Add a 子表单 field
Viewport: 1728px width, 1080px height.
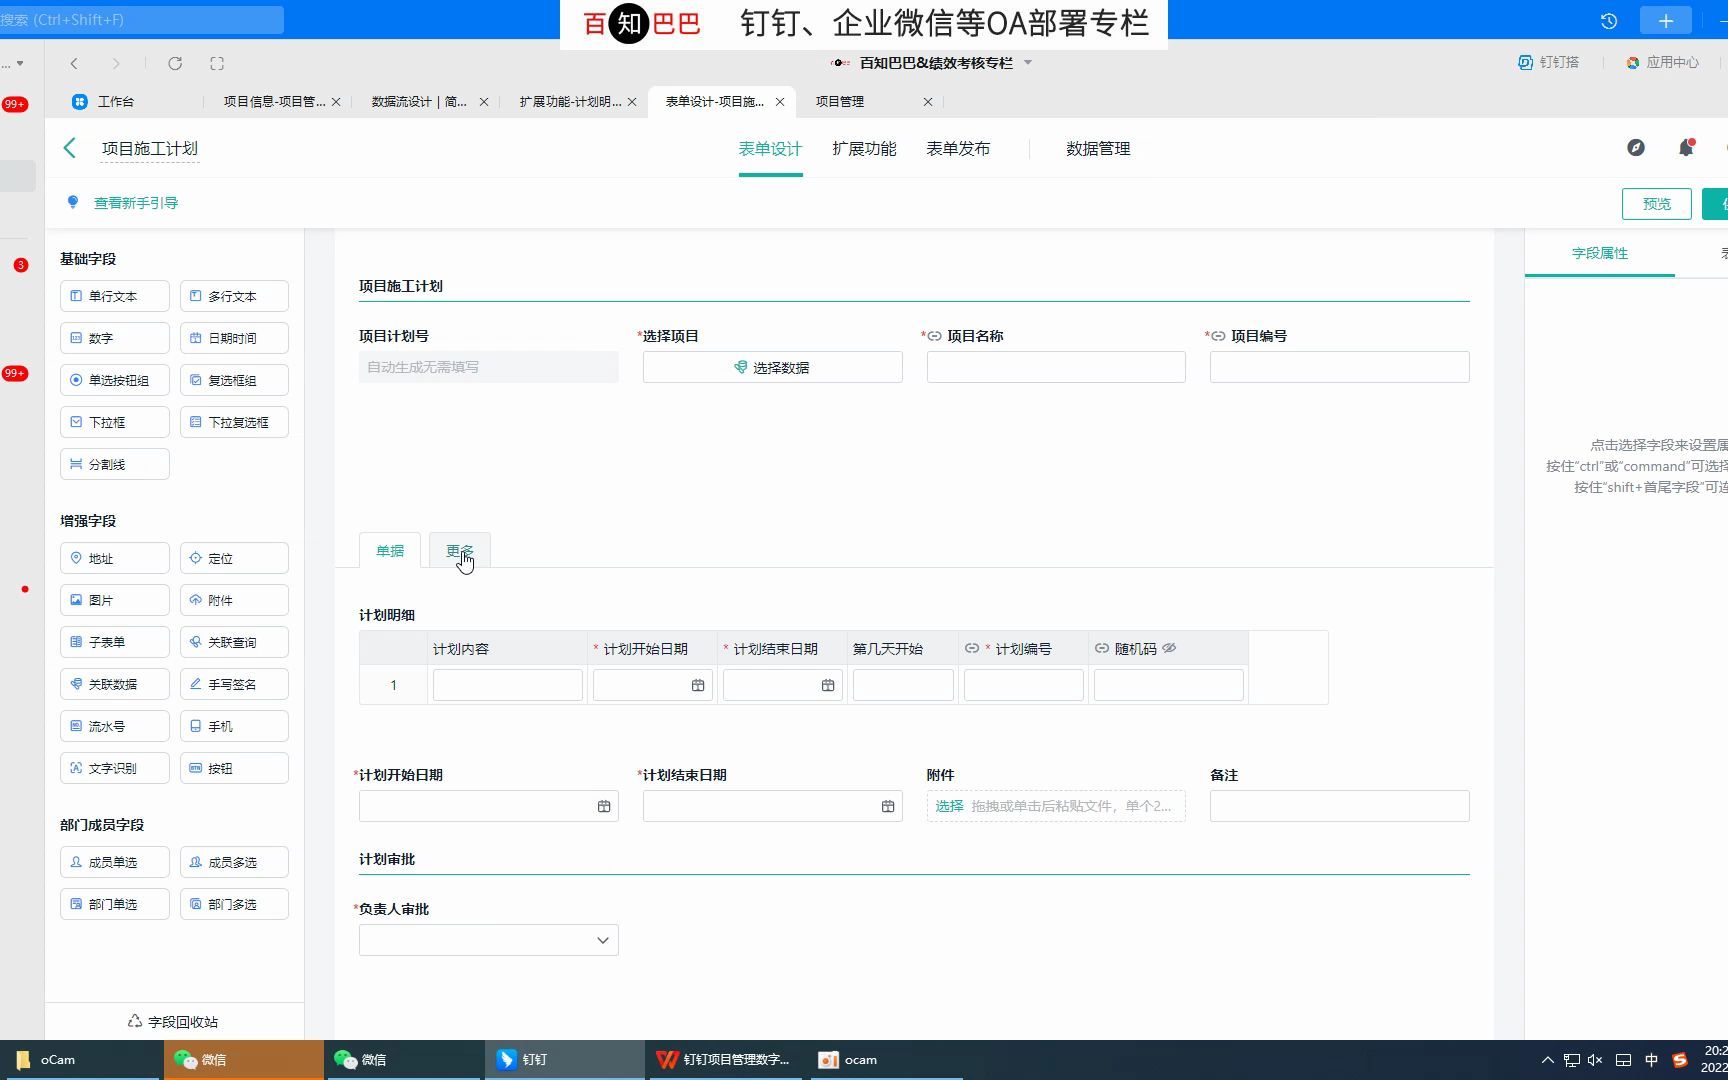tap(115, 642)
